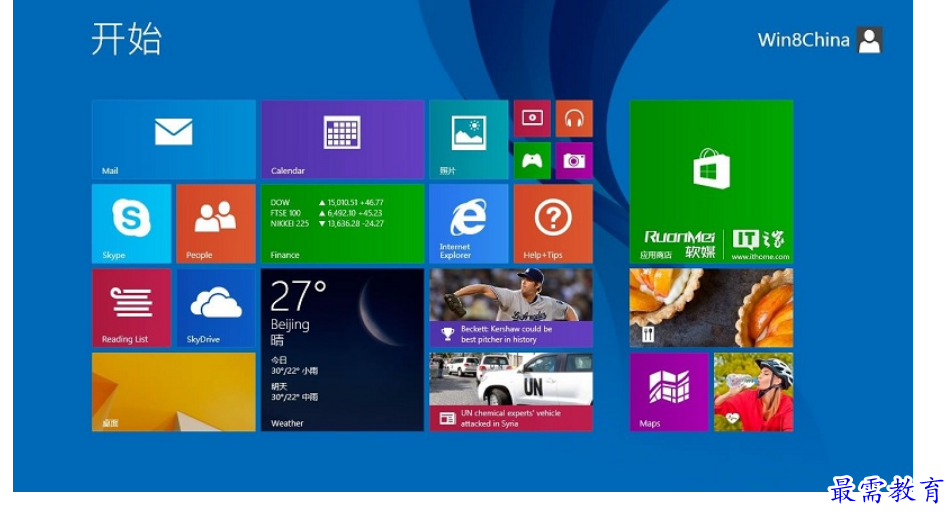
Task: Open the SkyDrive tile
Action: (216, 308)
